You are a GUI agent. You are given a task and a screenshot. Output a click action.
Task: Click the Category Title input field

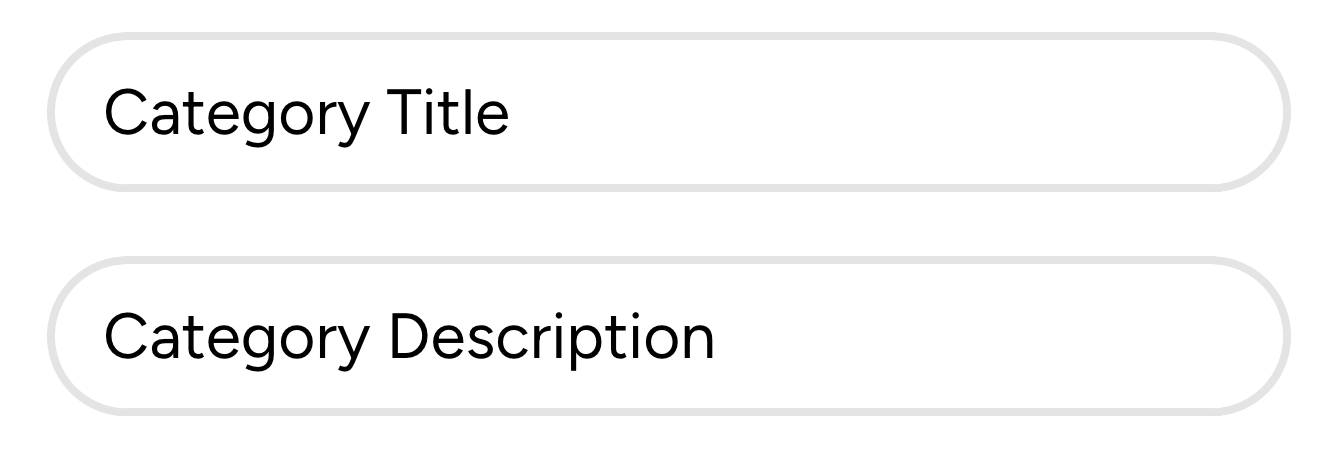[x=668, y=112]
